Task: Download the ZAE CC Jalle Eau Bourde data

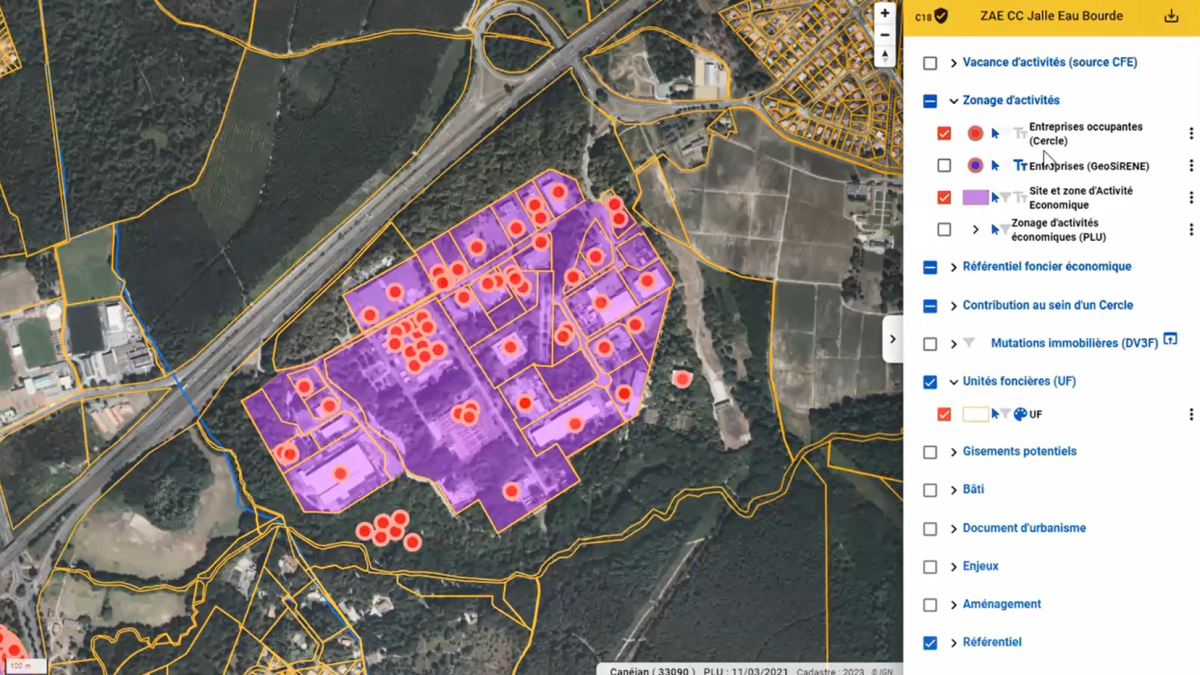Action: (1171, 16)
